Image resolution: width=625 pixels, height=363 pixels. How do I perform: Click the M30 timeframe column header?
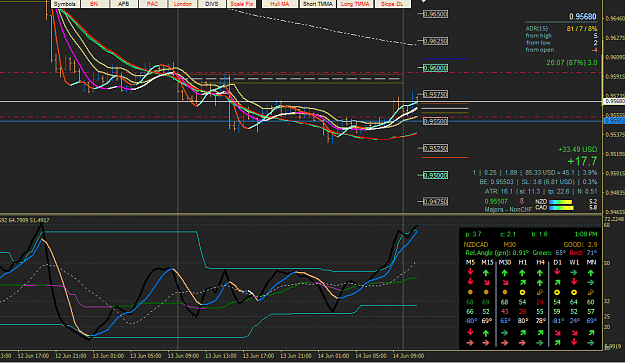[x=505, y=263]
